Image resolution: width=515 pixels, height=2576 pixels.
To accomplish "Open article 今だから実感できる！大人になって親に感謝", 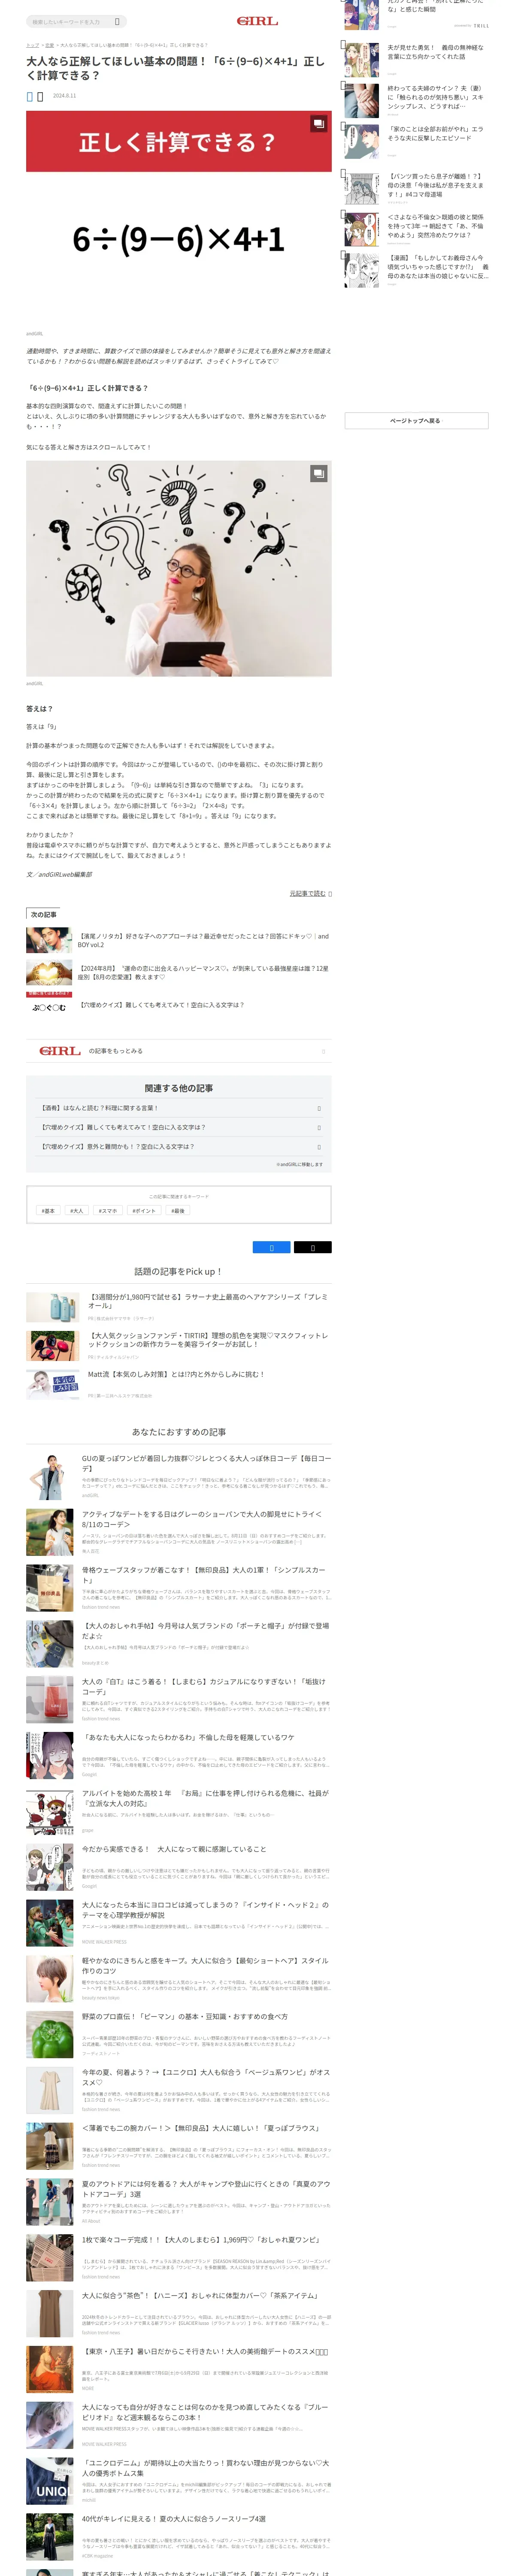I will tap(174, 1849).
